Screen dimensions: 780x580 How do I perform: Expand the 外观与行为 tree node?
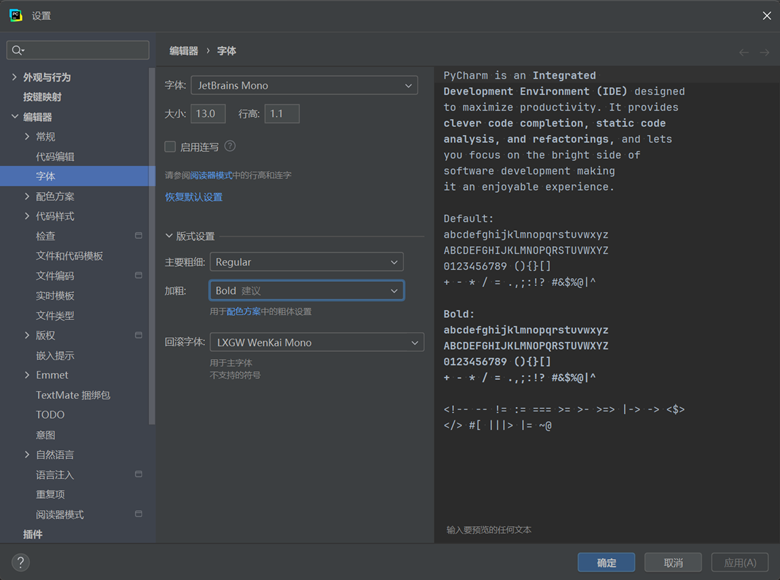(x=14, y=77)
